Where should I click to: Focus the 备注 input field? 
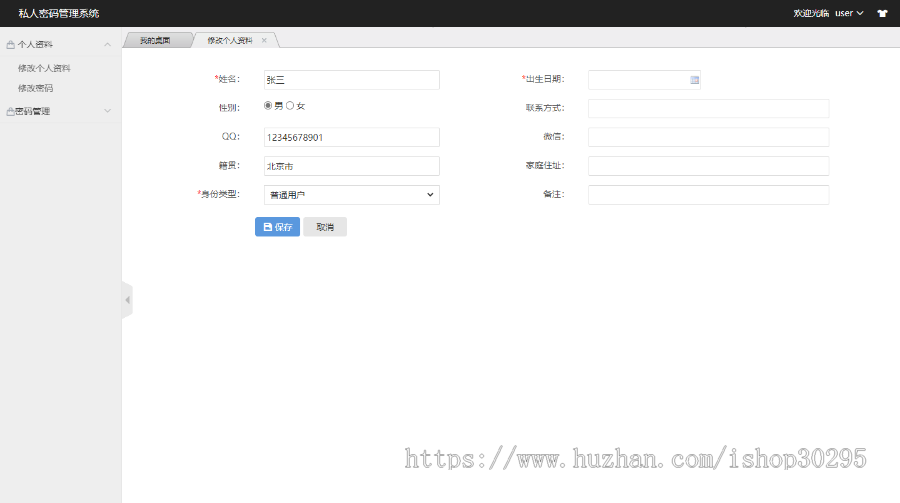(x=708, y=195)
